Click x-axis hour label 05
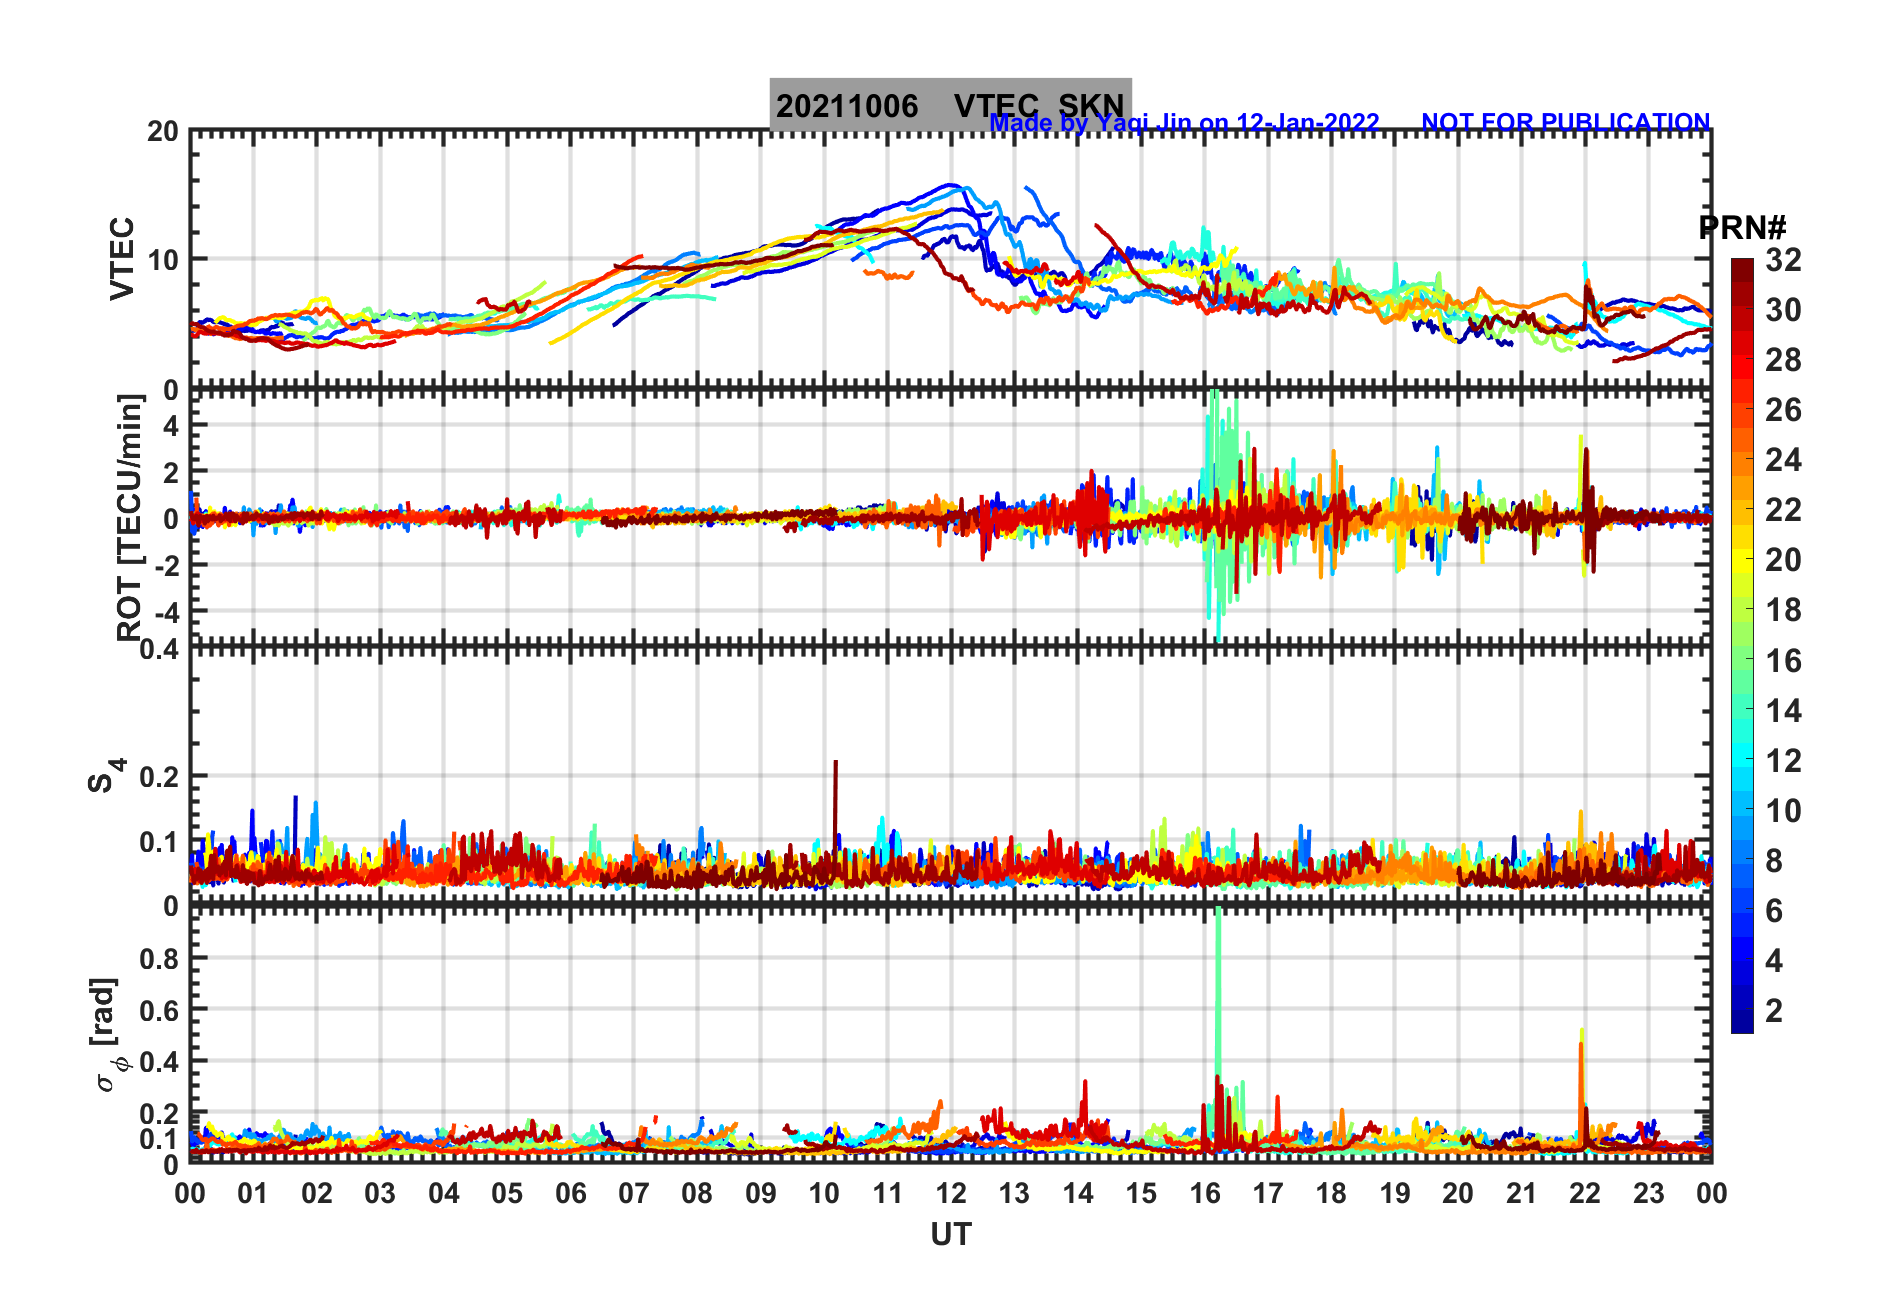This screenshot has width=1902, height=1292. pyautogui.click(x=507, y=1194)
